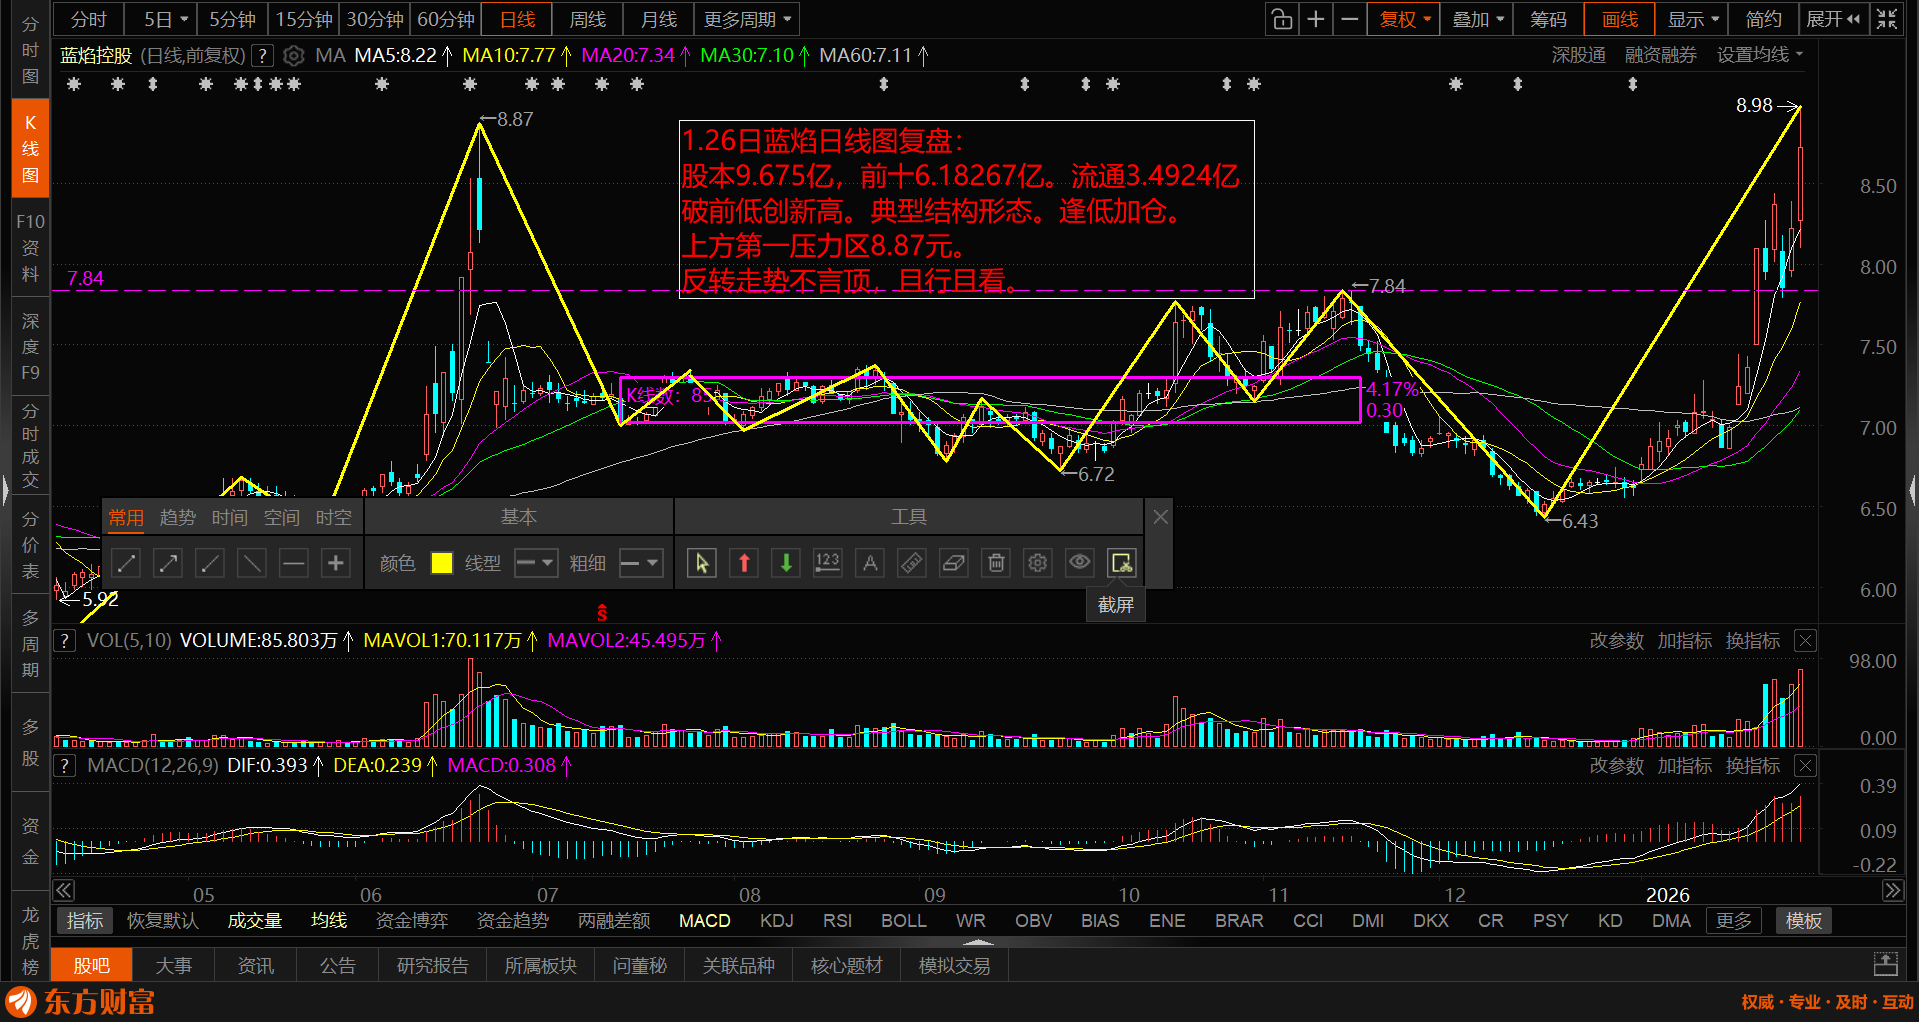Toggle the 筹码 chip distribution panel

1548,19
